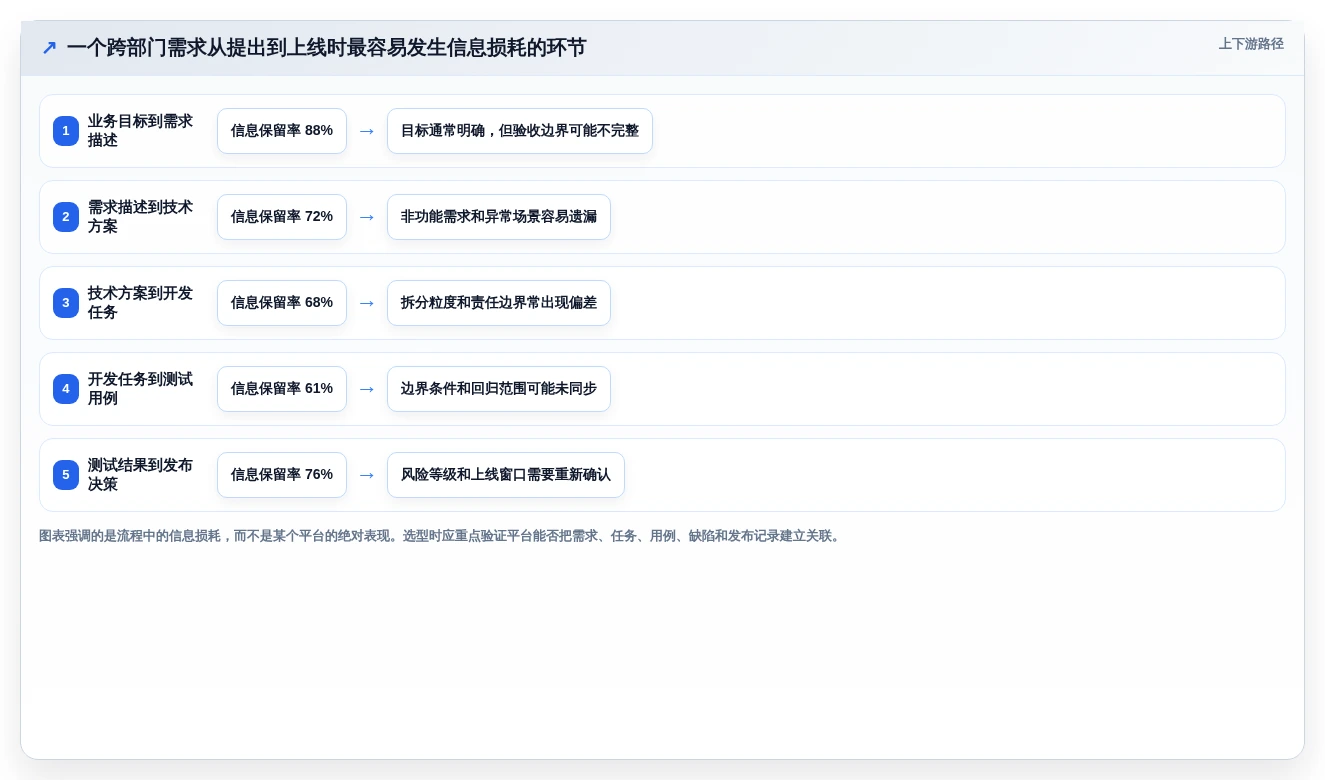Screen dimensions: 1325x780
Task: Click the 需求描述到技术方案 step label
Action: click(140, 217)
